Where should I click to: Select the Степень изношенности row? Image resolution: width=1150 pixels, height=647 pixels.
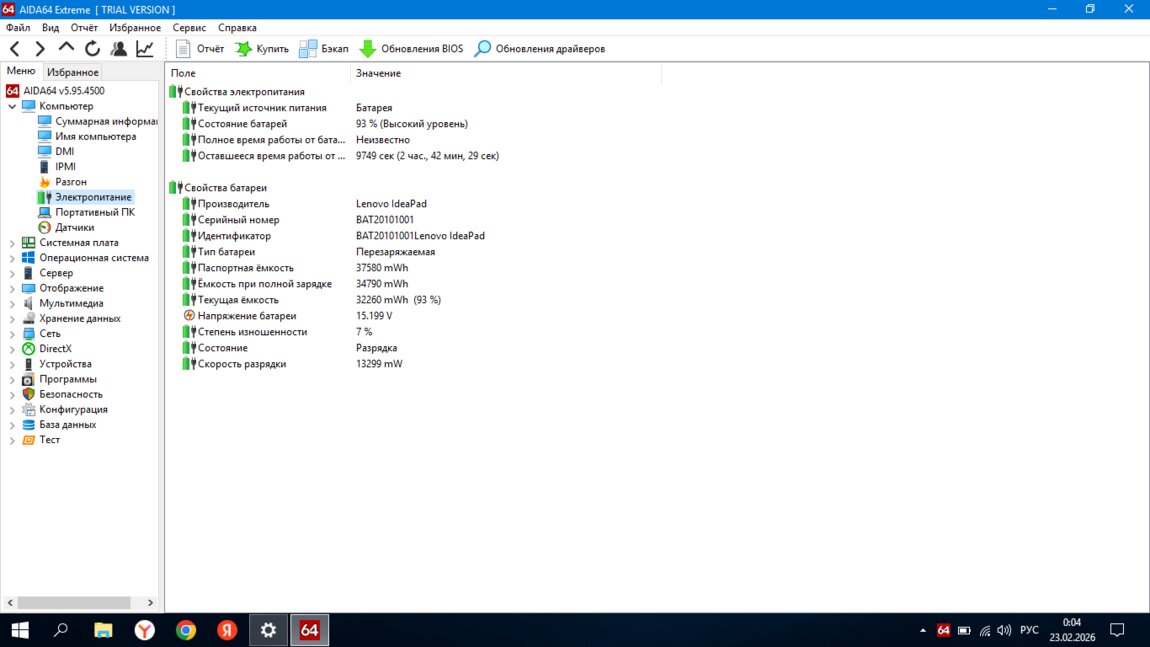click(x=252, y=332)
